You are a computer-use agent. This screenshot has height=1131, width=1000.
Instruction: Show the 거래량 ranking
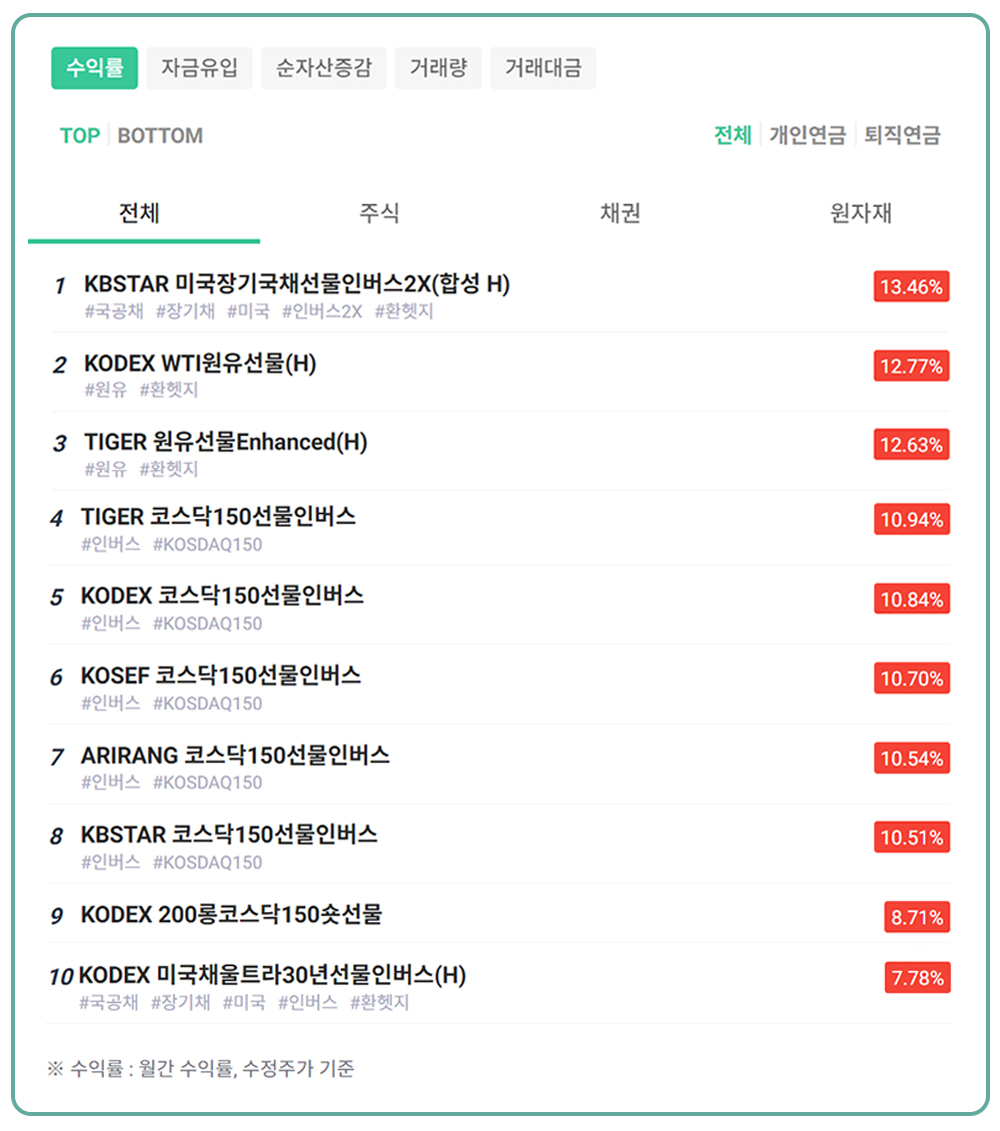[x=438, y=69]
